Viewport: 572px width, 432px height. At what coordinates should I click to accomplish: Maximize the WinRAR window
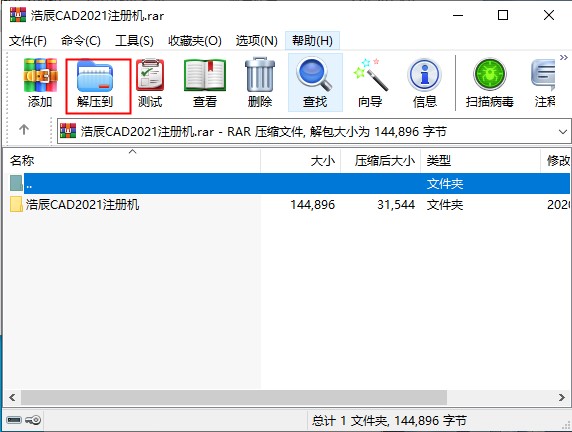pyautogui.click(x=503, y=15)
